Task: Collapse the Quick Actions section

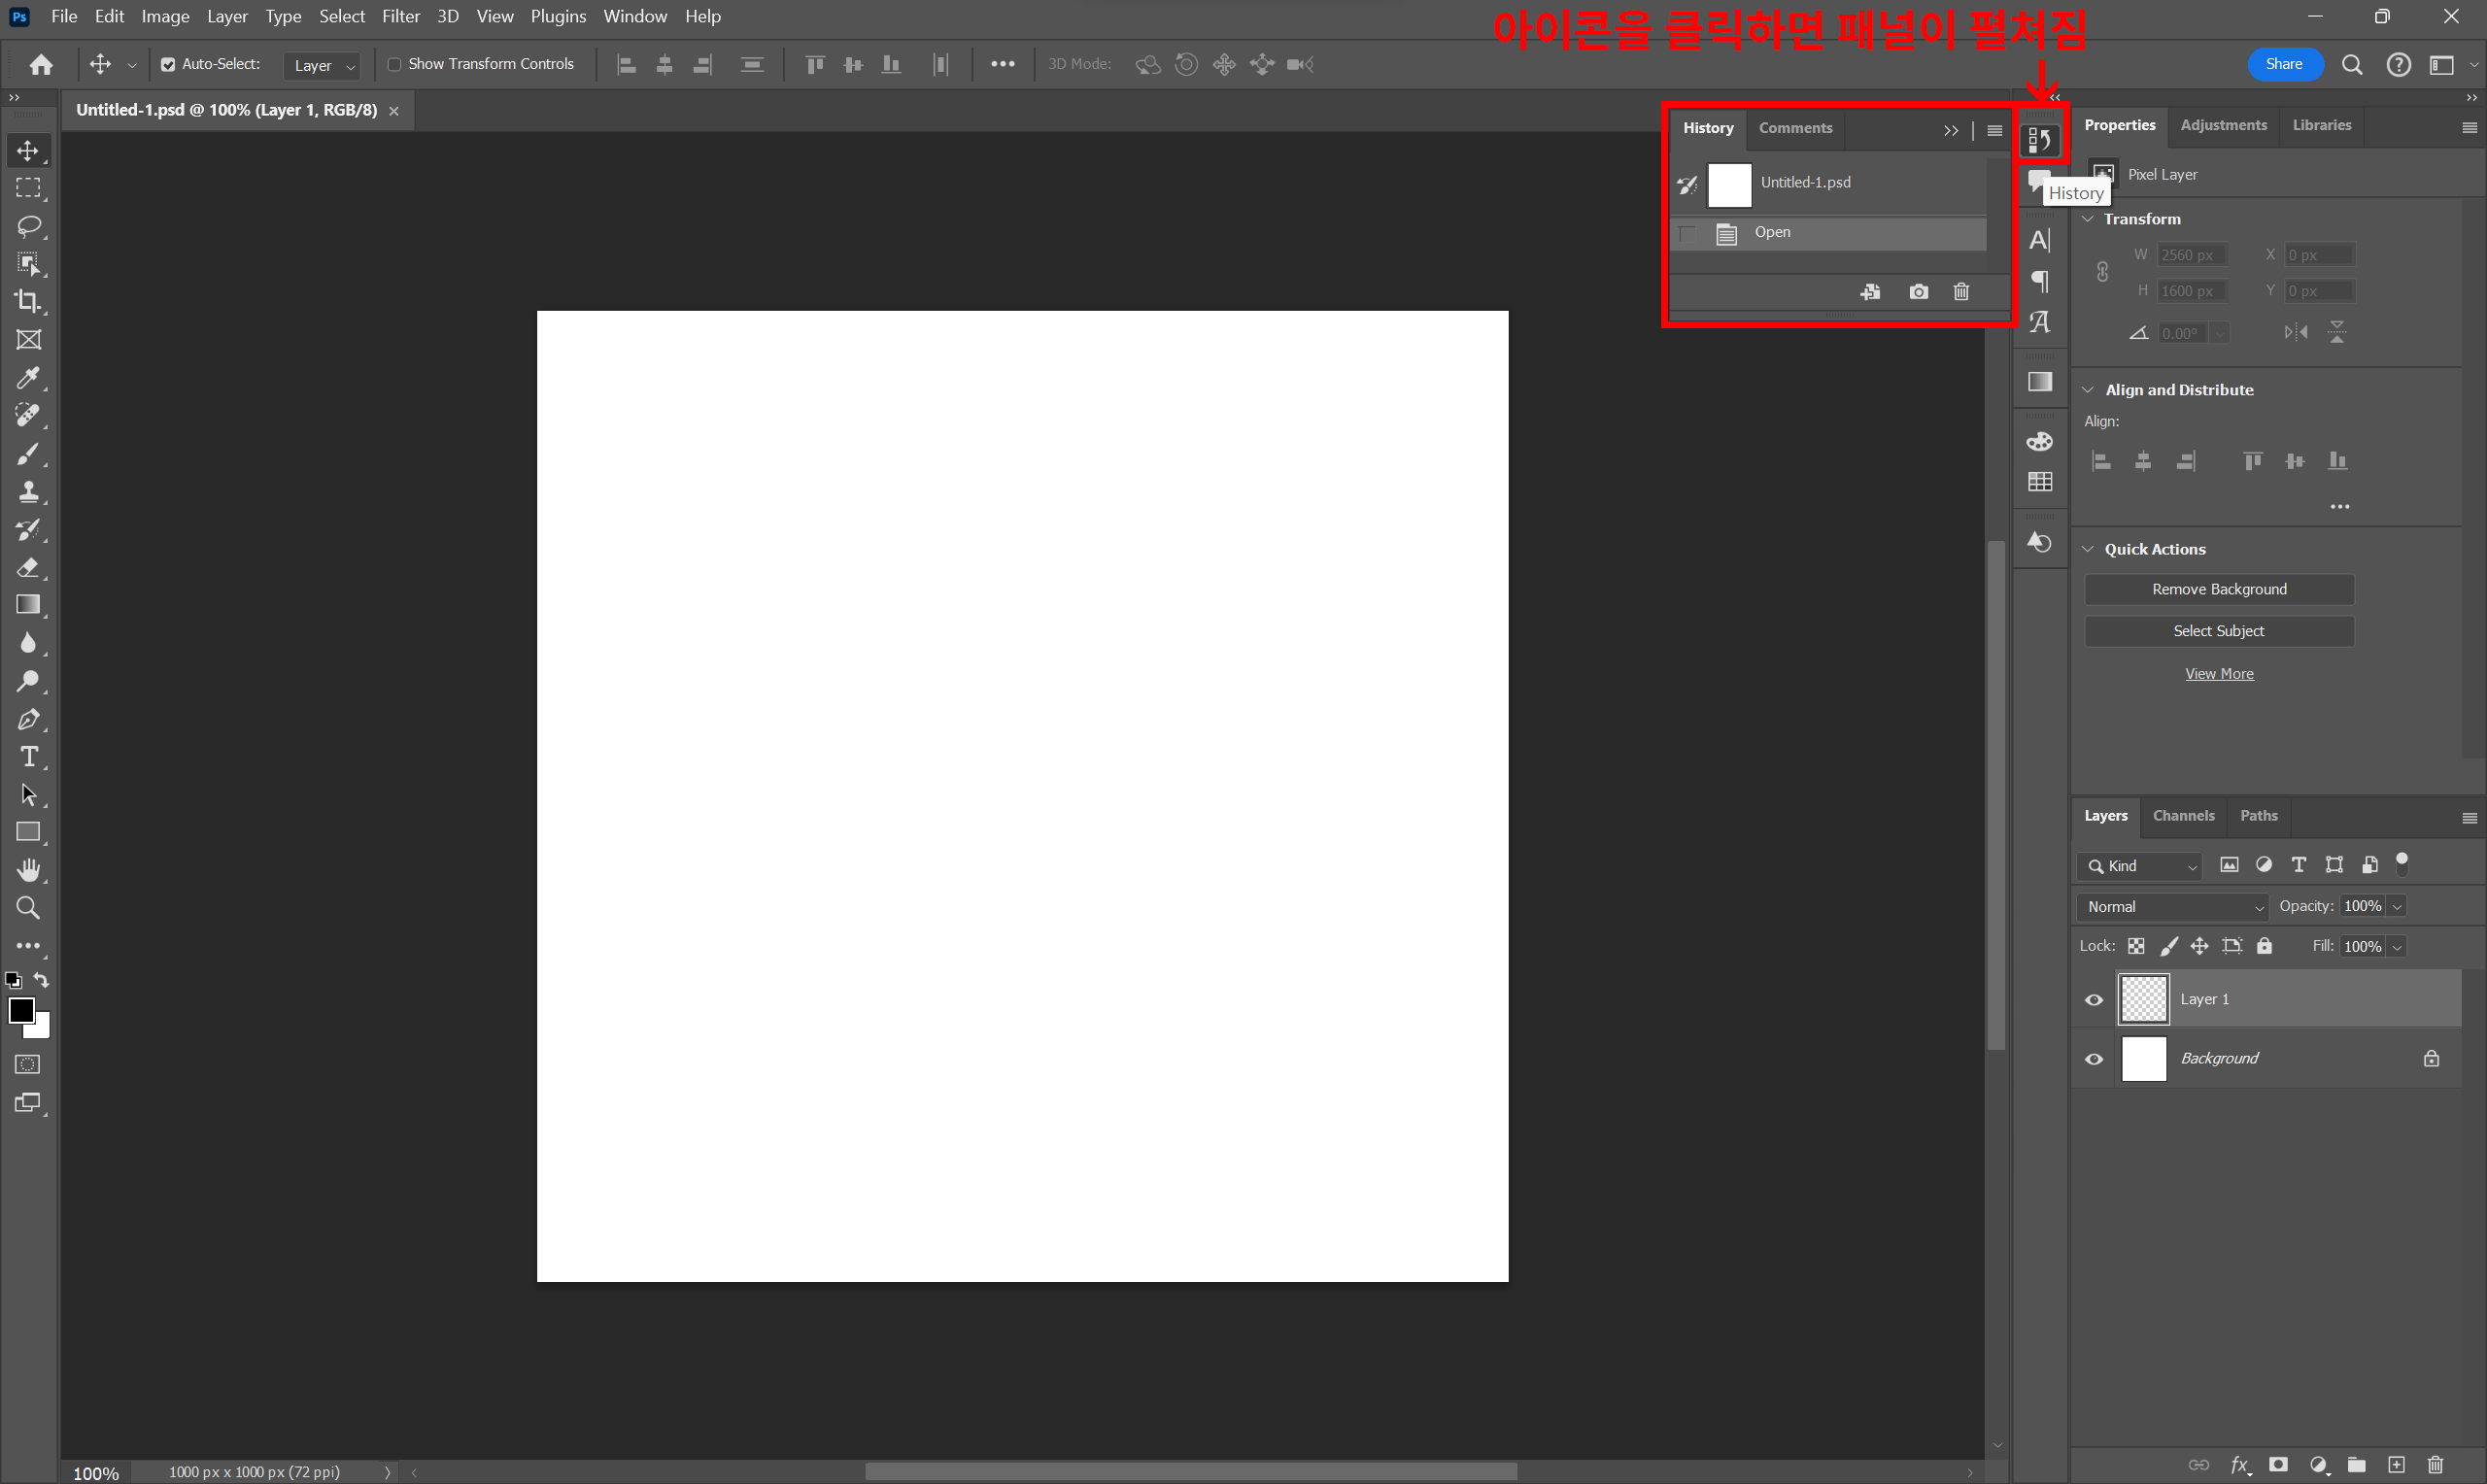Action: coord(2088,549)
